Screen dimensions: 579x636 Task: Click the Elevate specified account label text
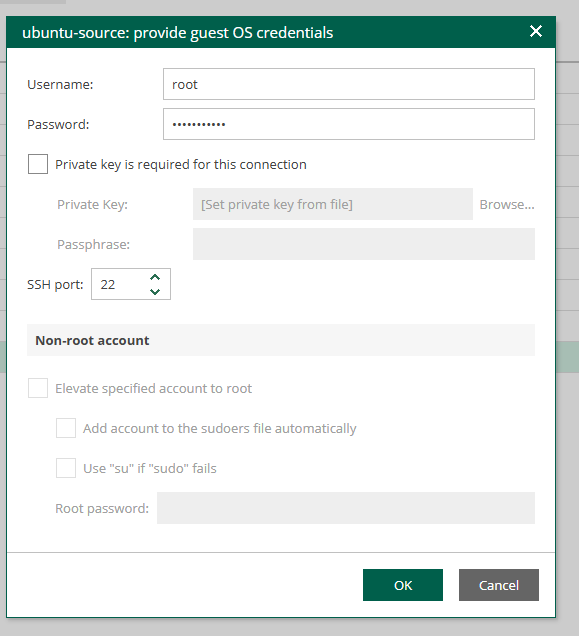tap(153, 389)
